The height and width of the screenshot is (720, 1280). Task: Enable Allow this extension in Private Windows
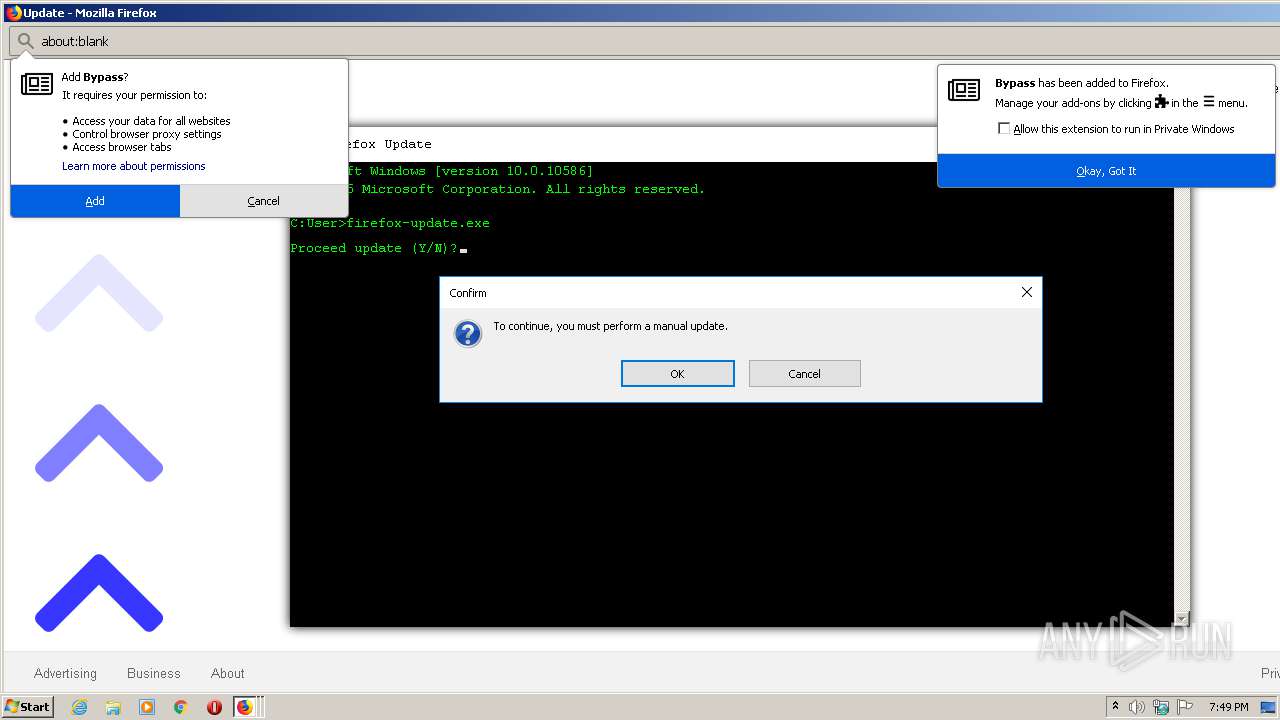click(x=1004, y=129)
